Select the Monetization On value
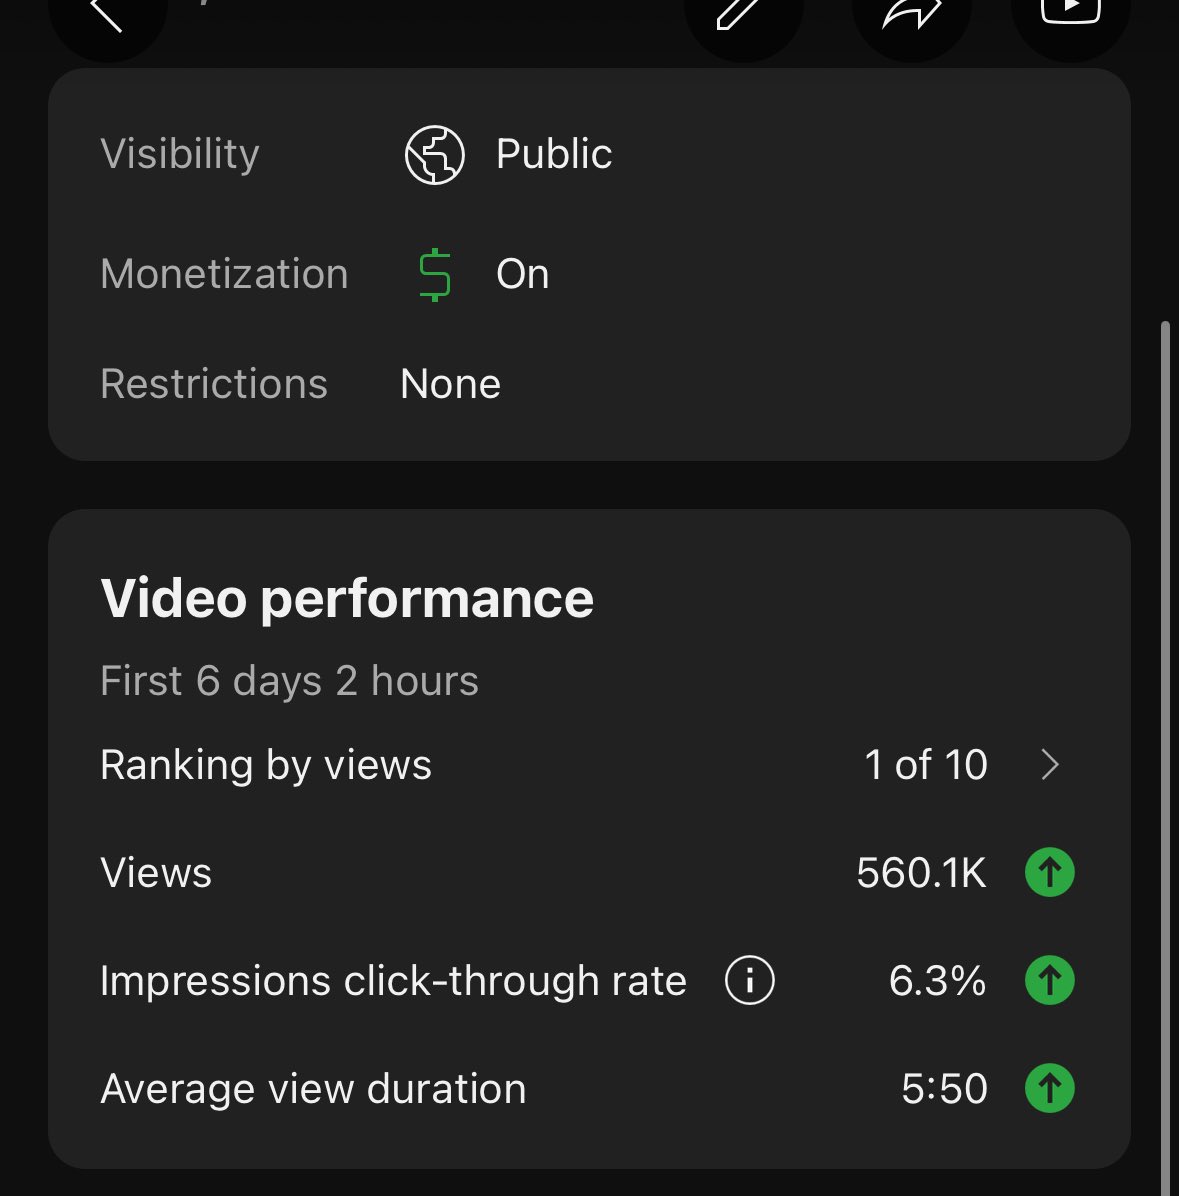 tap(522, 274)
